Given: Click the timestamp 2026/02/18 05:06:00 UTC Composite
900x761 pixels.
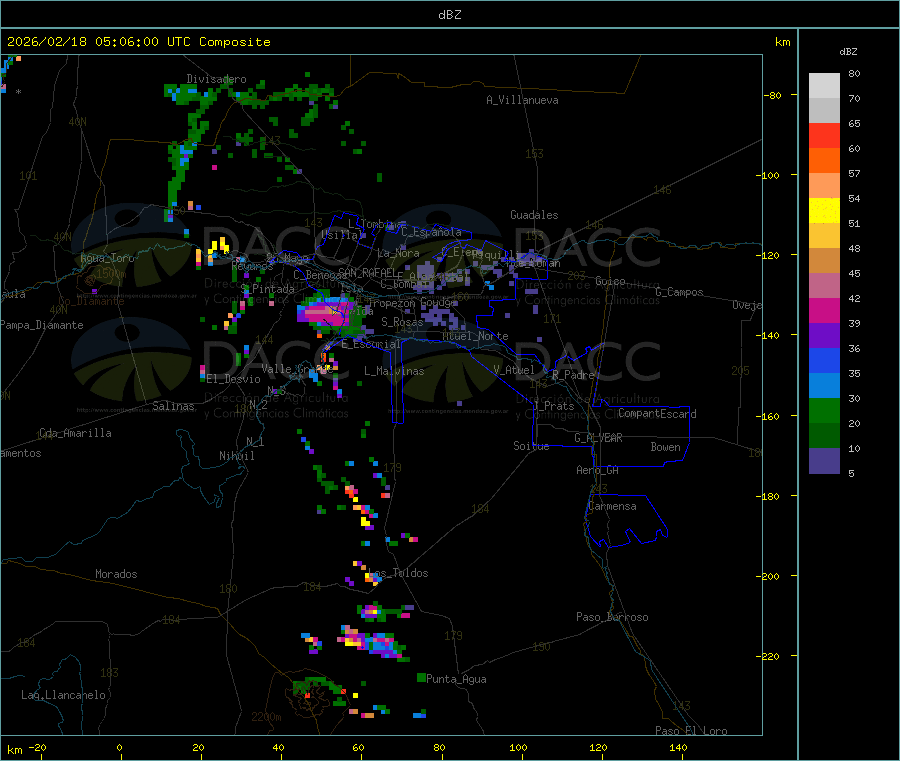Looking at the screenshot, I should 138,42.
